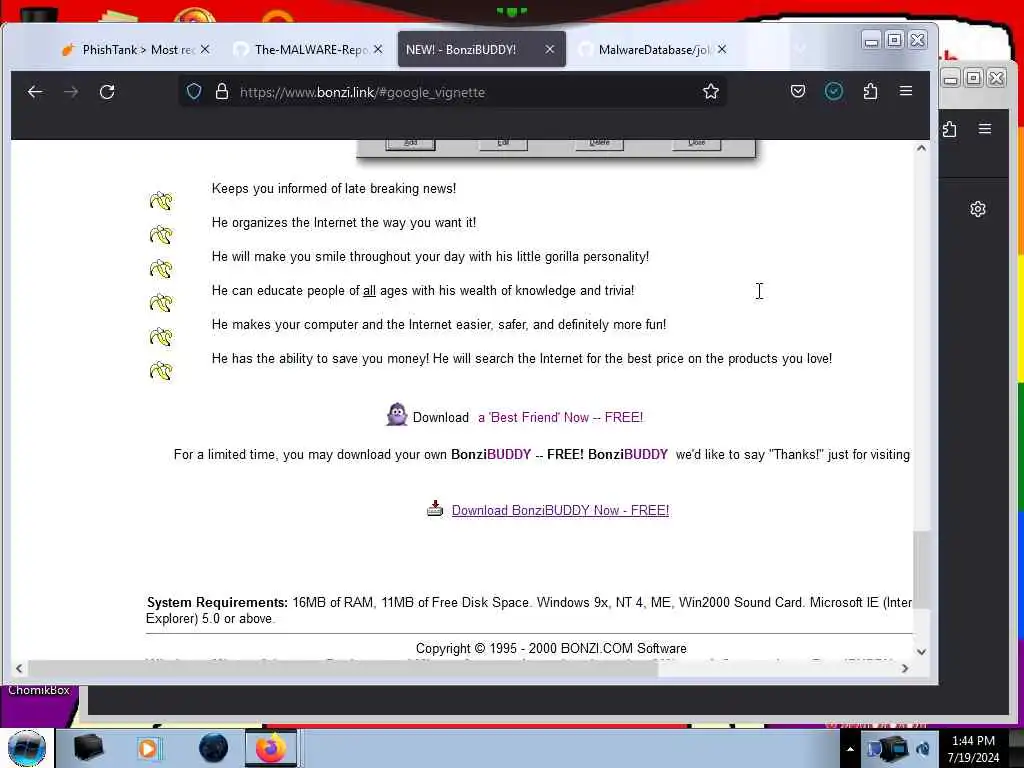
Task: Bookmark this page with the star
Action: 711,91
